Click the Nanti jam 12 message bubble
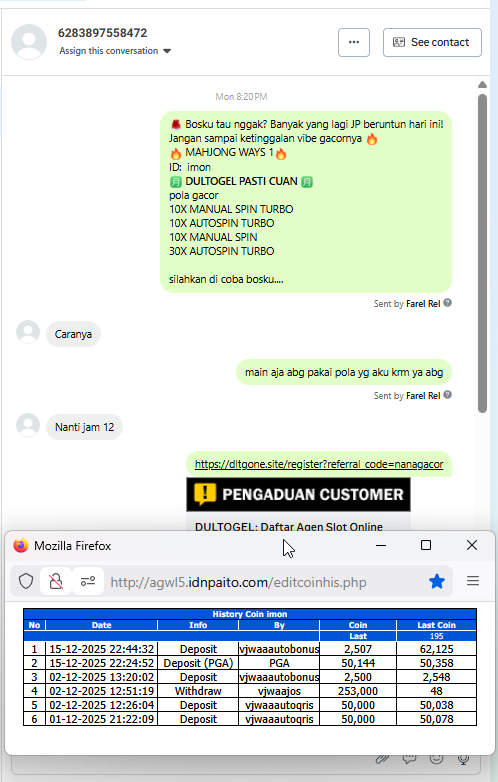498x782 pixels. [x=84, y=427]
